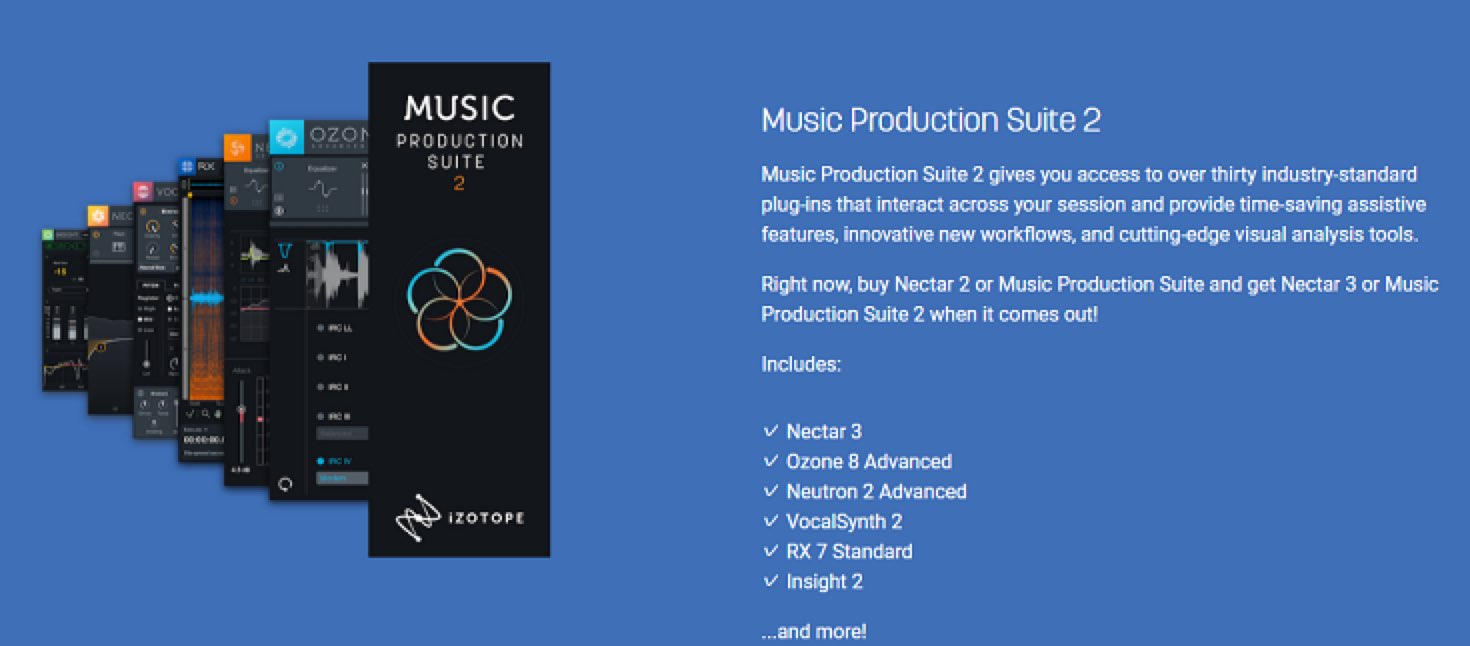Click the orange-and-blue circular suite emblem
Screen dimensions: 1470x646
click(x=458, y=299)
